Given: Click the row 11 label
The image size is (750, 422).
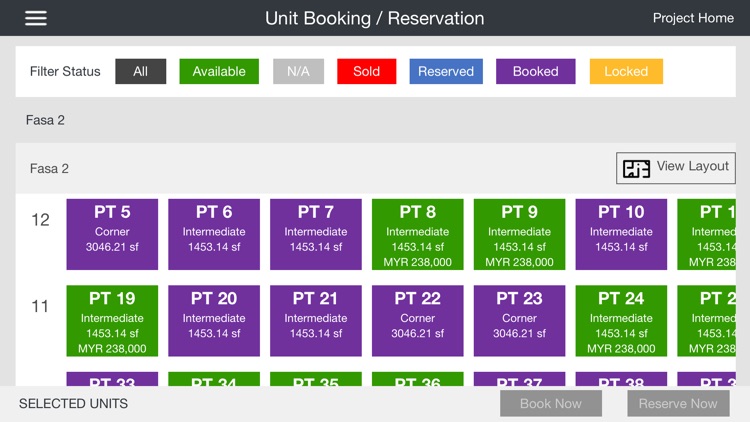Looking at the screenshot, I should pyautogui.click(x=40, y=306).
